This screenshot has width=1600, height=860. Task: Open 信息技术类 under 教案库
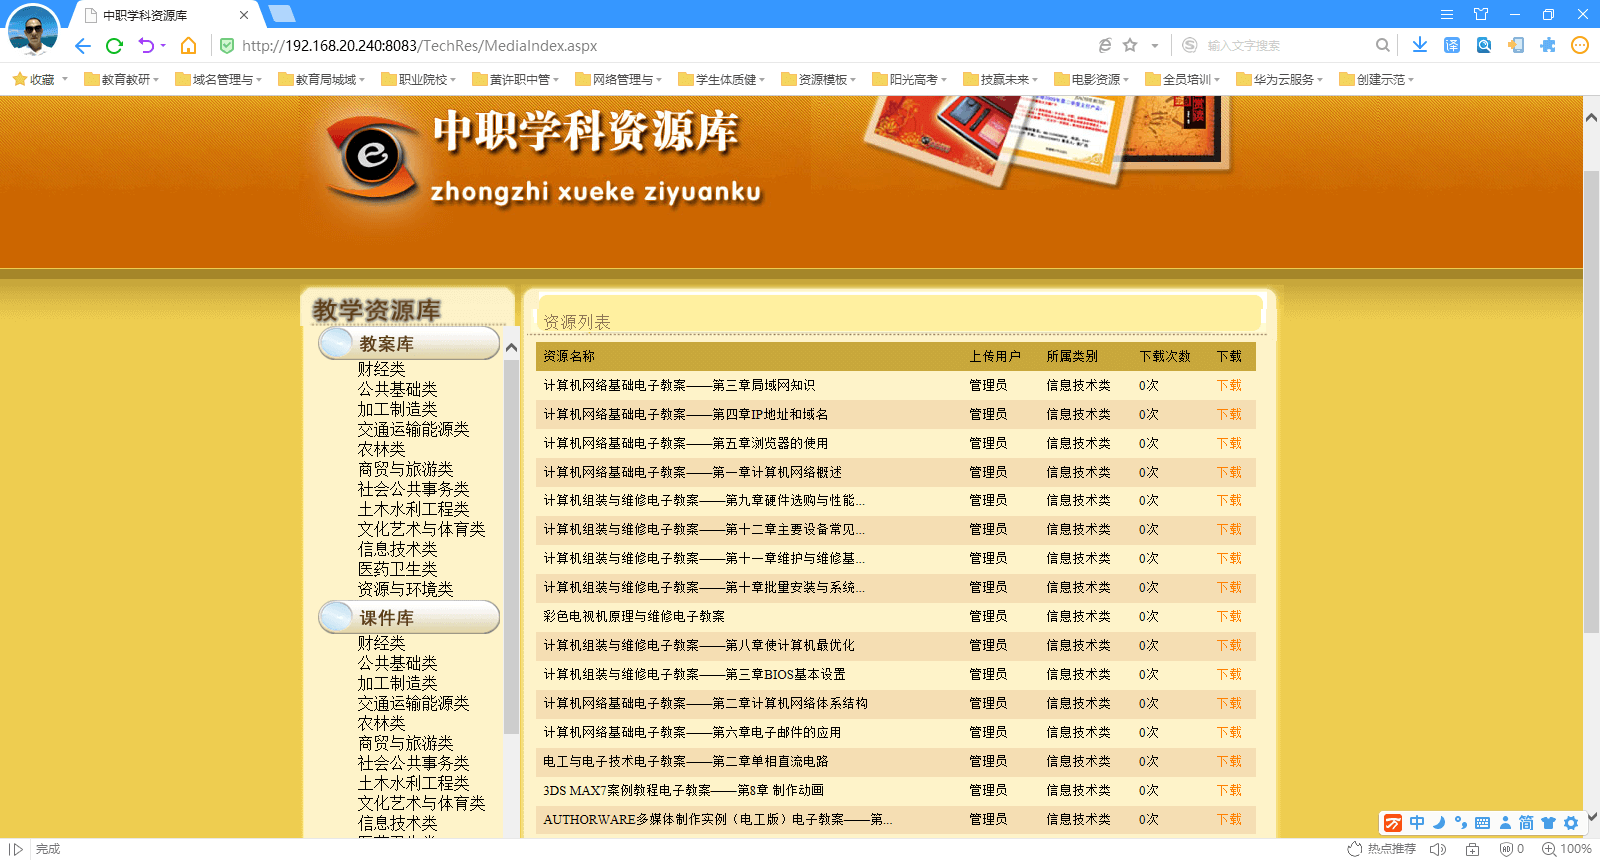(x=397, y=549)
